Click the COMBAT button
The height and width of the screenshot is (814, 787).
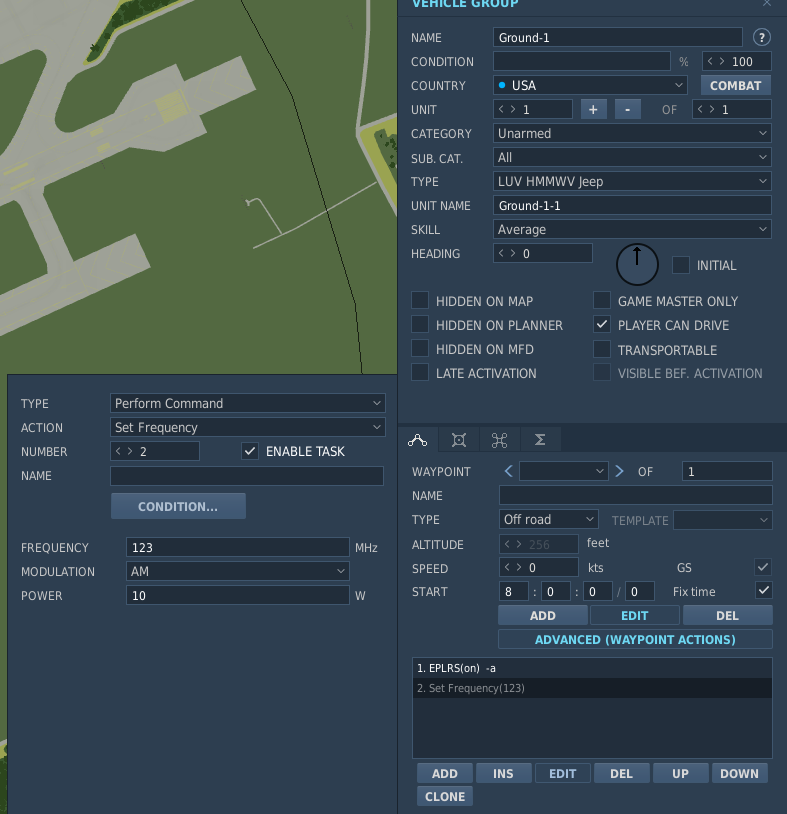coord(736,85)
